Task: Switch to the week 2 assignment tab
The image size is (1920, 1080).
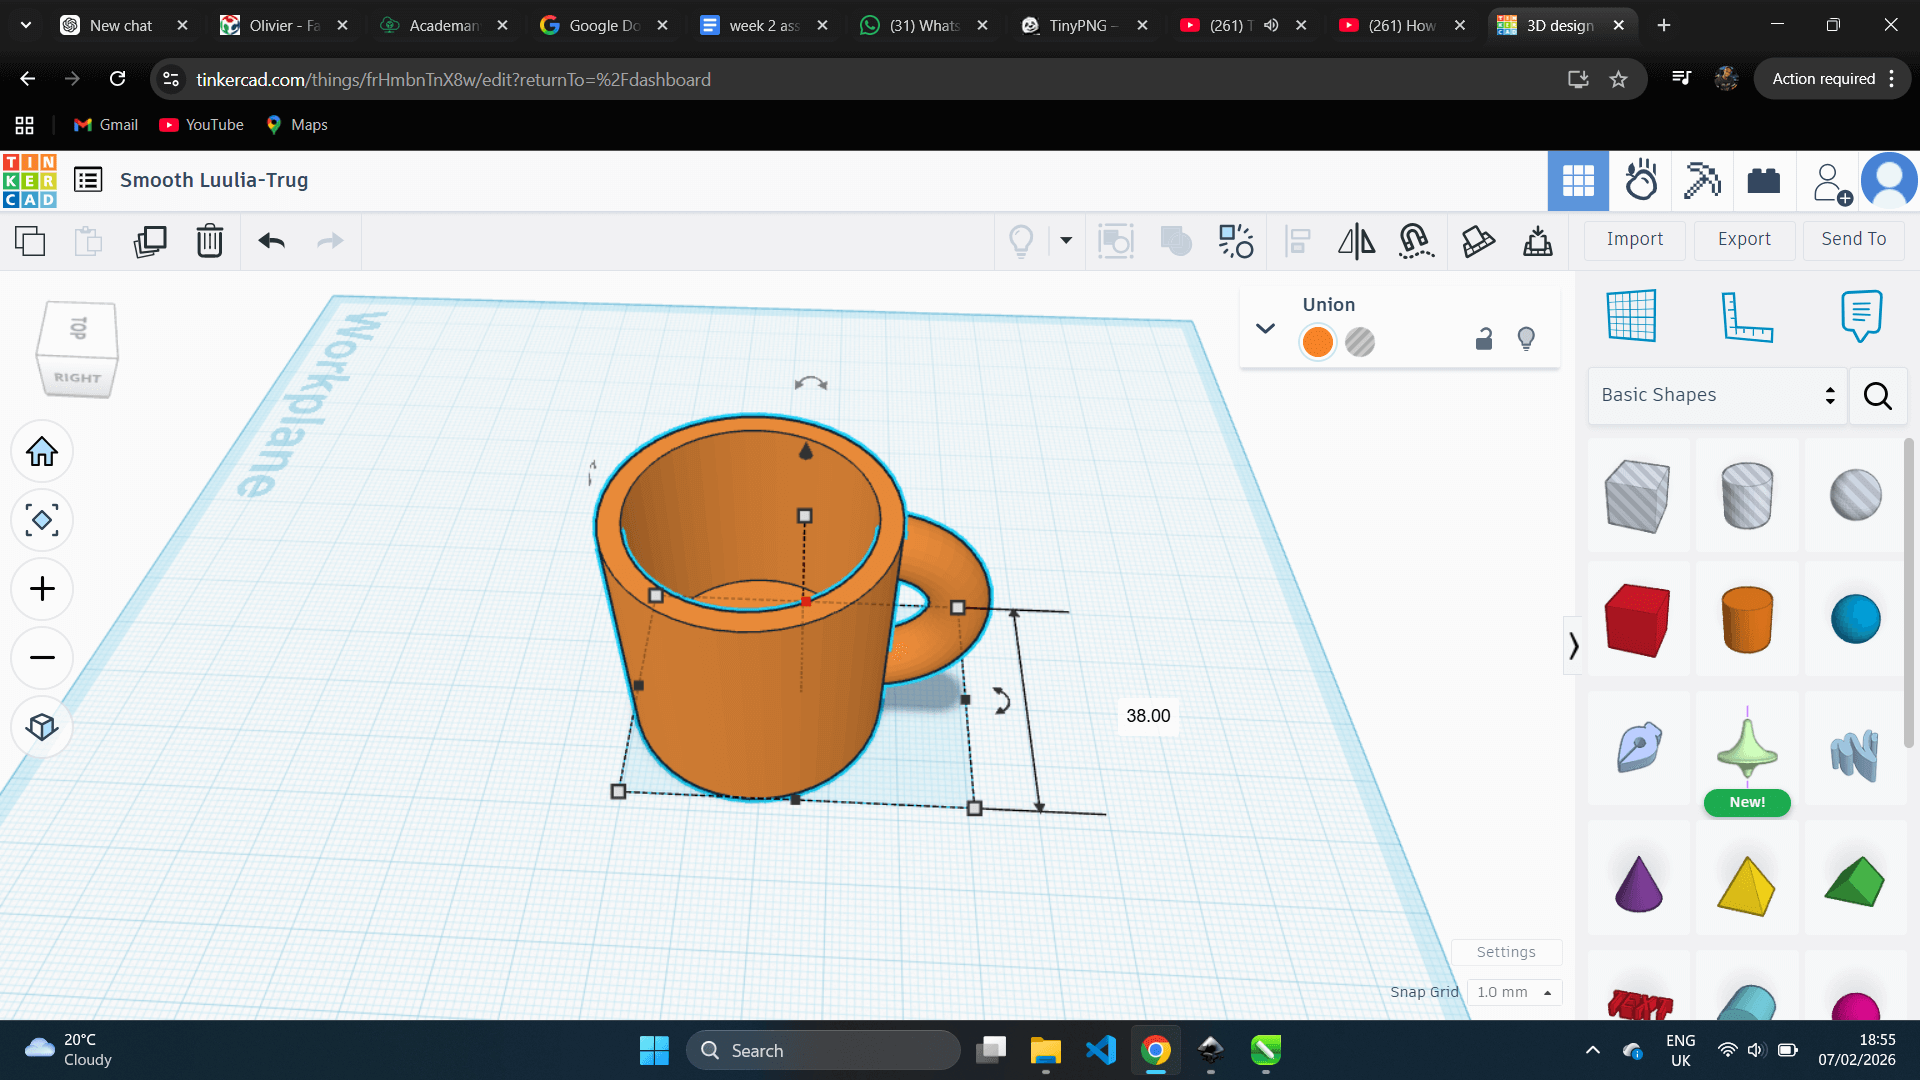Action: [763, 25]
